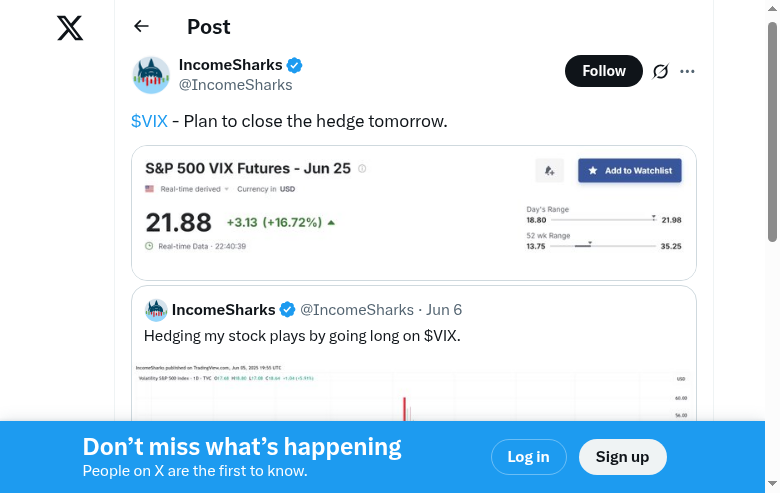Open the IncomeSharks avatar at post top
The height and width of the screenshot is (493, 780).
click(x=151, y=75)
